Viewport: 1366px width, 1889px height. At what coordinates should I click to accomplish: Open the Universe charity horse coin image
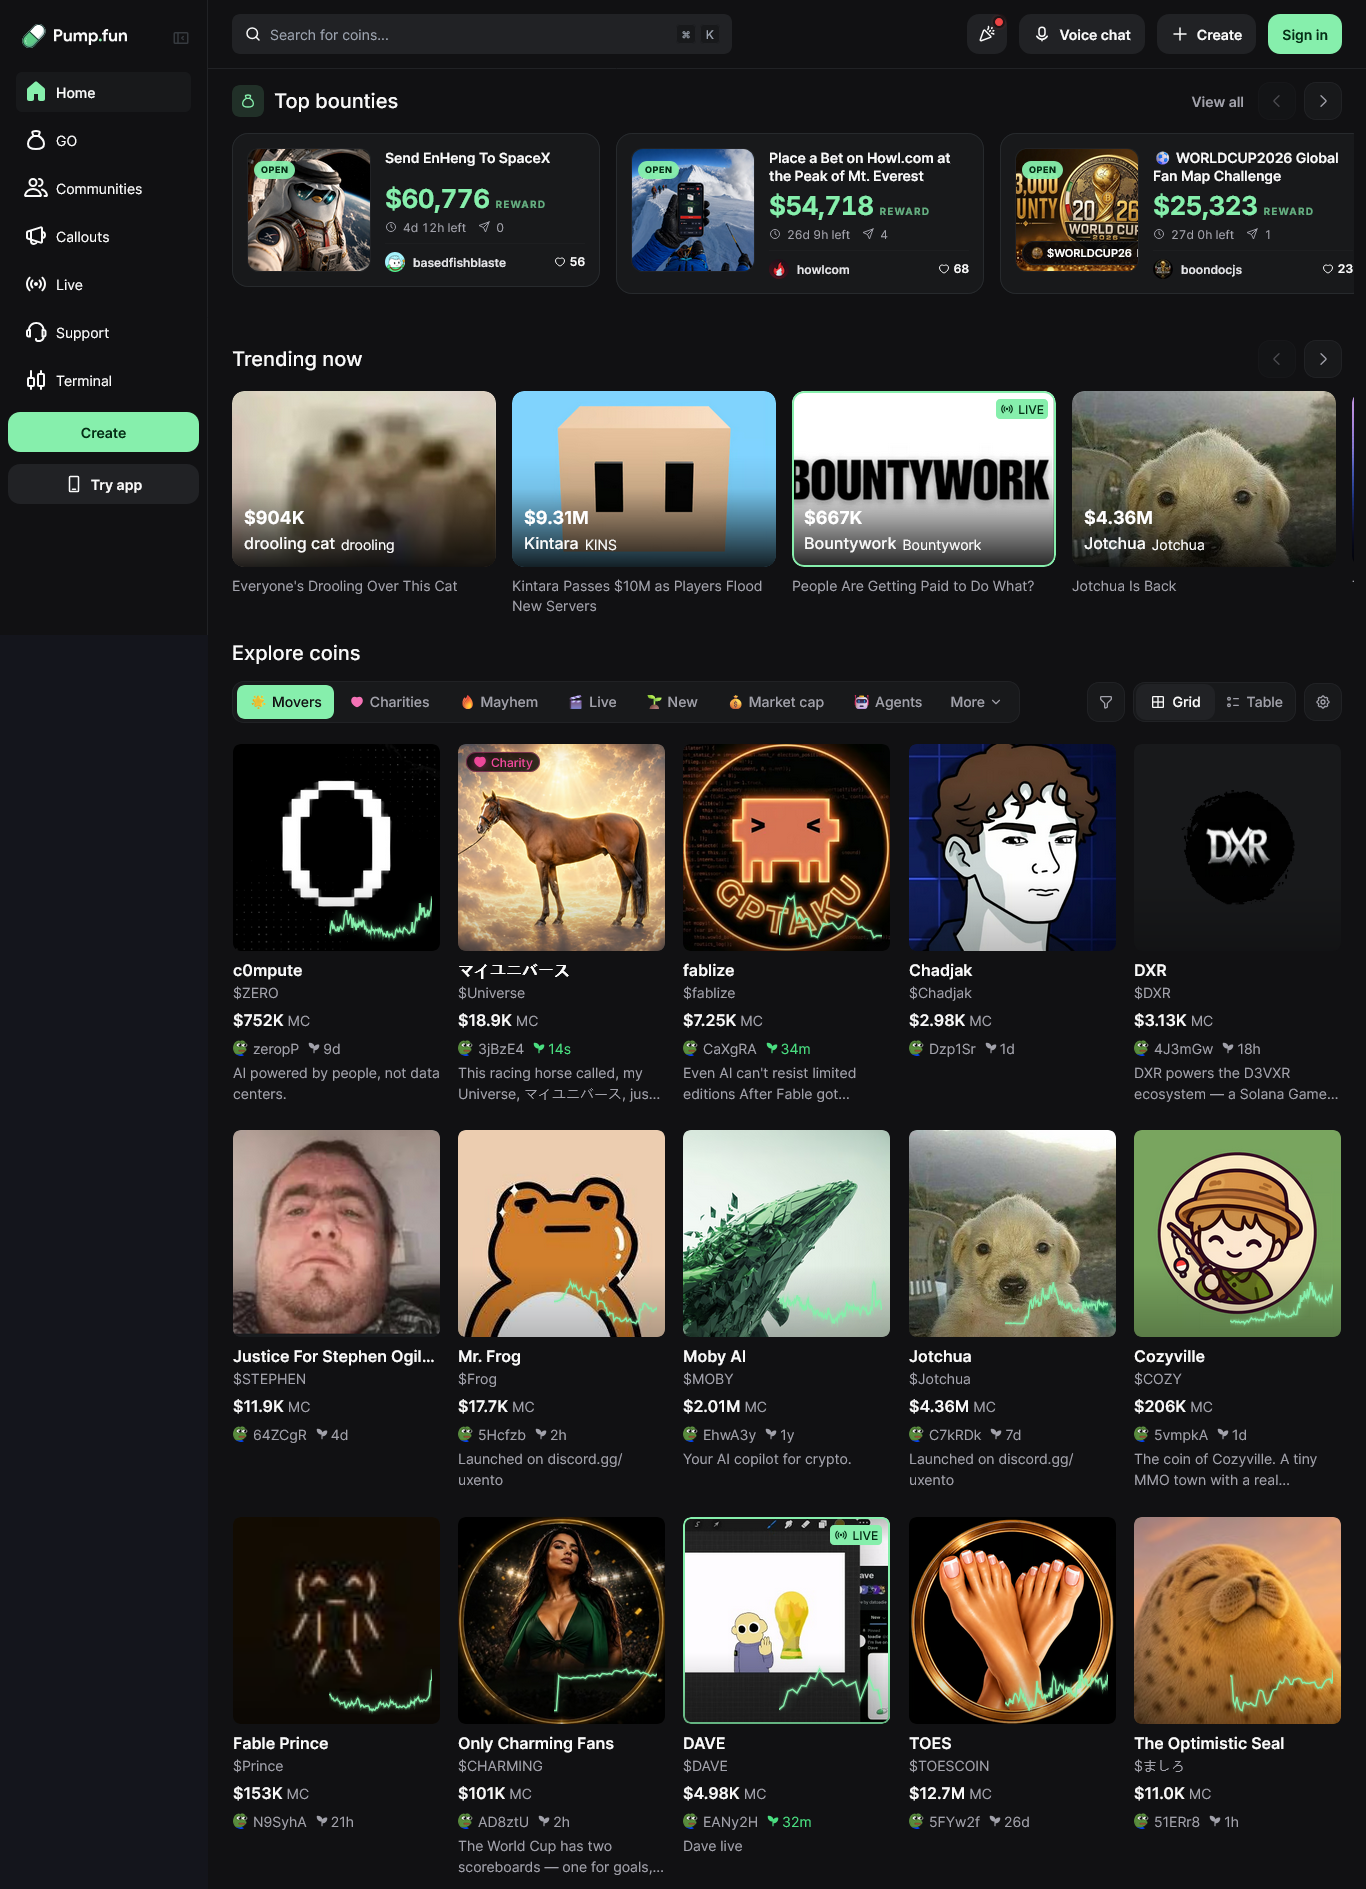(x=561, y=847)
